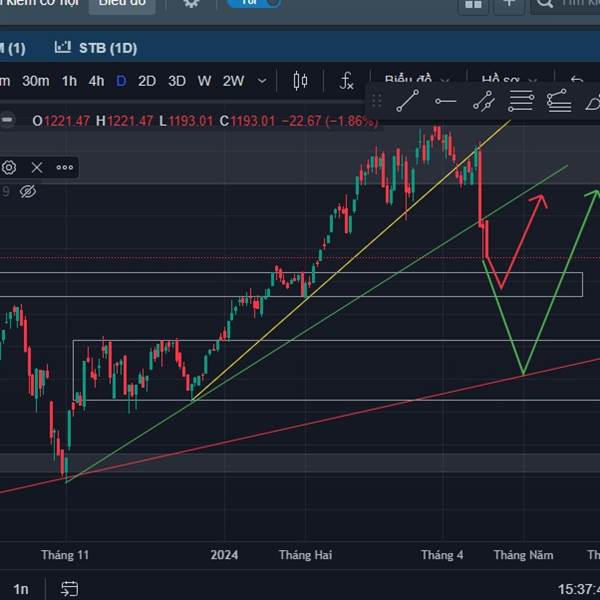
Task: Open the Biểu đồ dropdown in toolbar
Action: [x=417, y=79]
